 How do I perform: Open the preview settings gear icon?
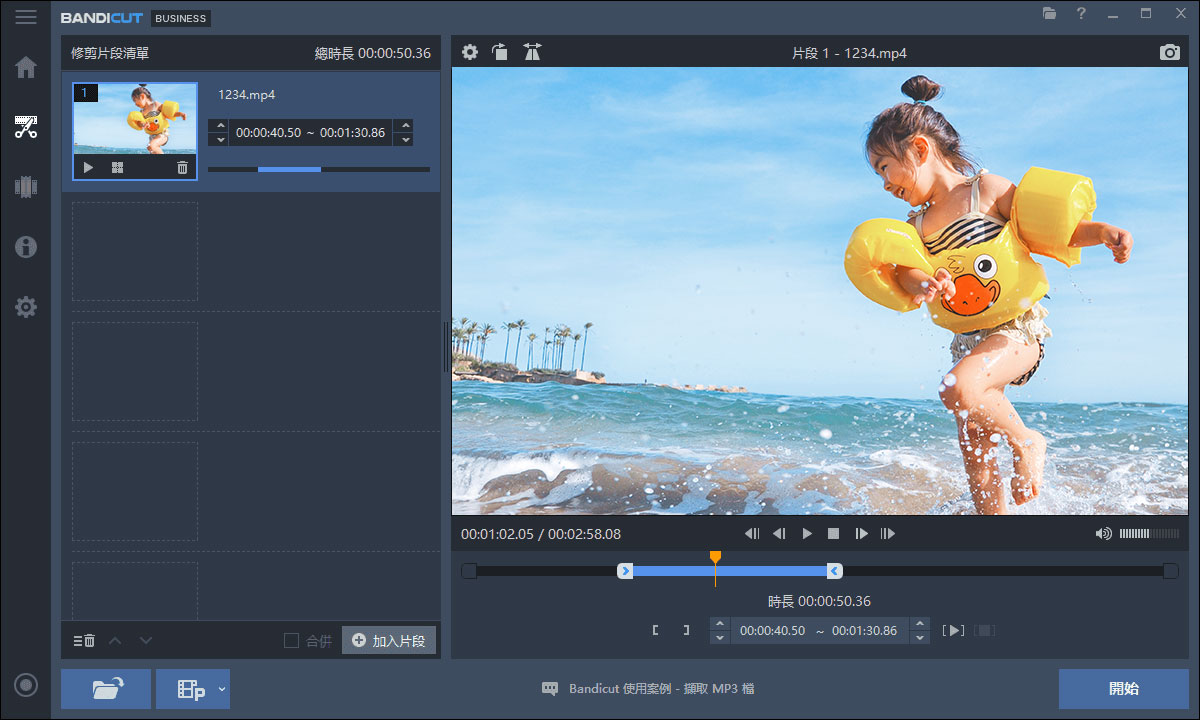tap(470, 52)
